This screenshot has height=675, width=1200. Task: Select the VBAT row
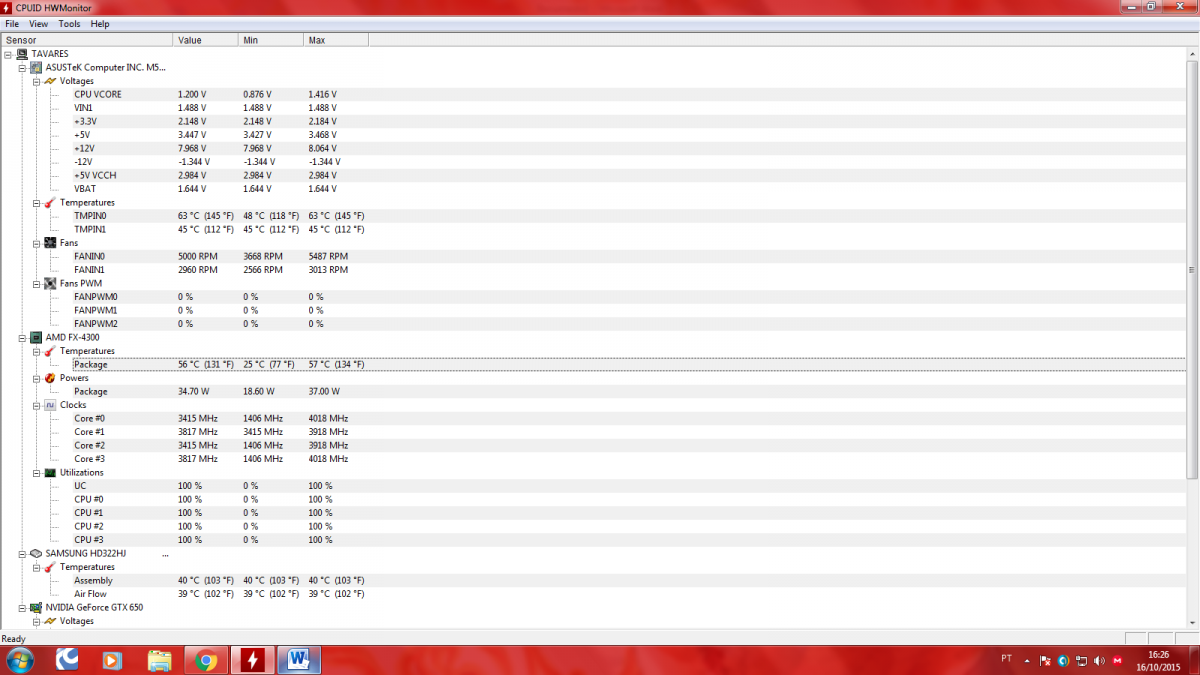[x=630, y=189]
